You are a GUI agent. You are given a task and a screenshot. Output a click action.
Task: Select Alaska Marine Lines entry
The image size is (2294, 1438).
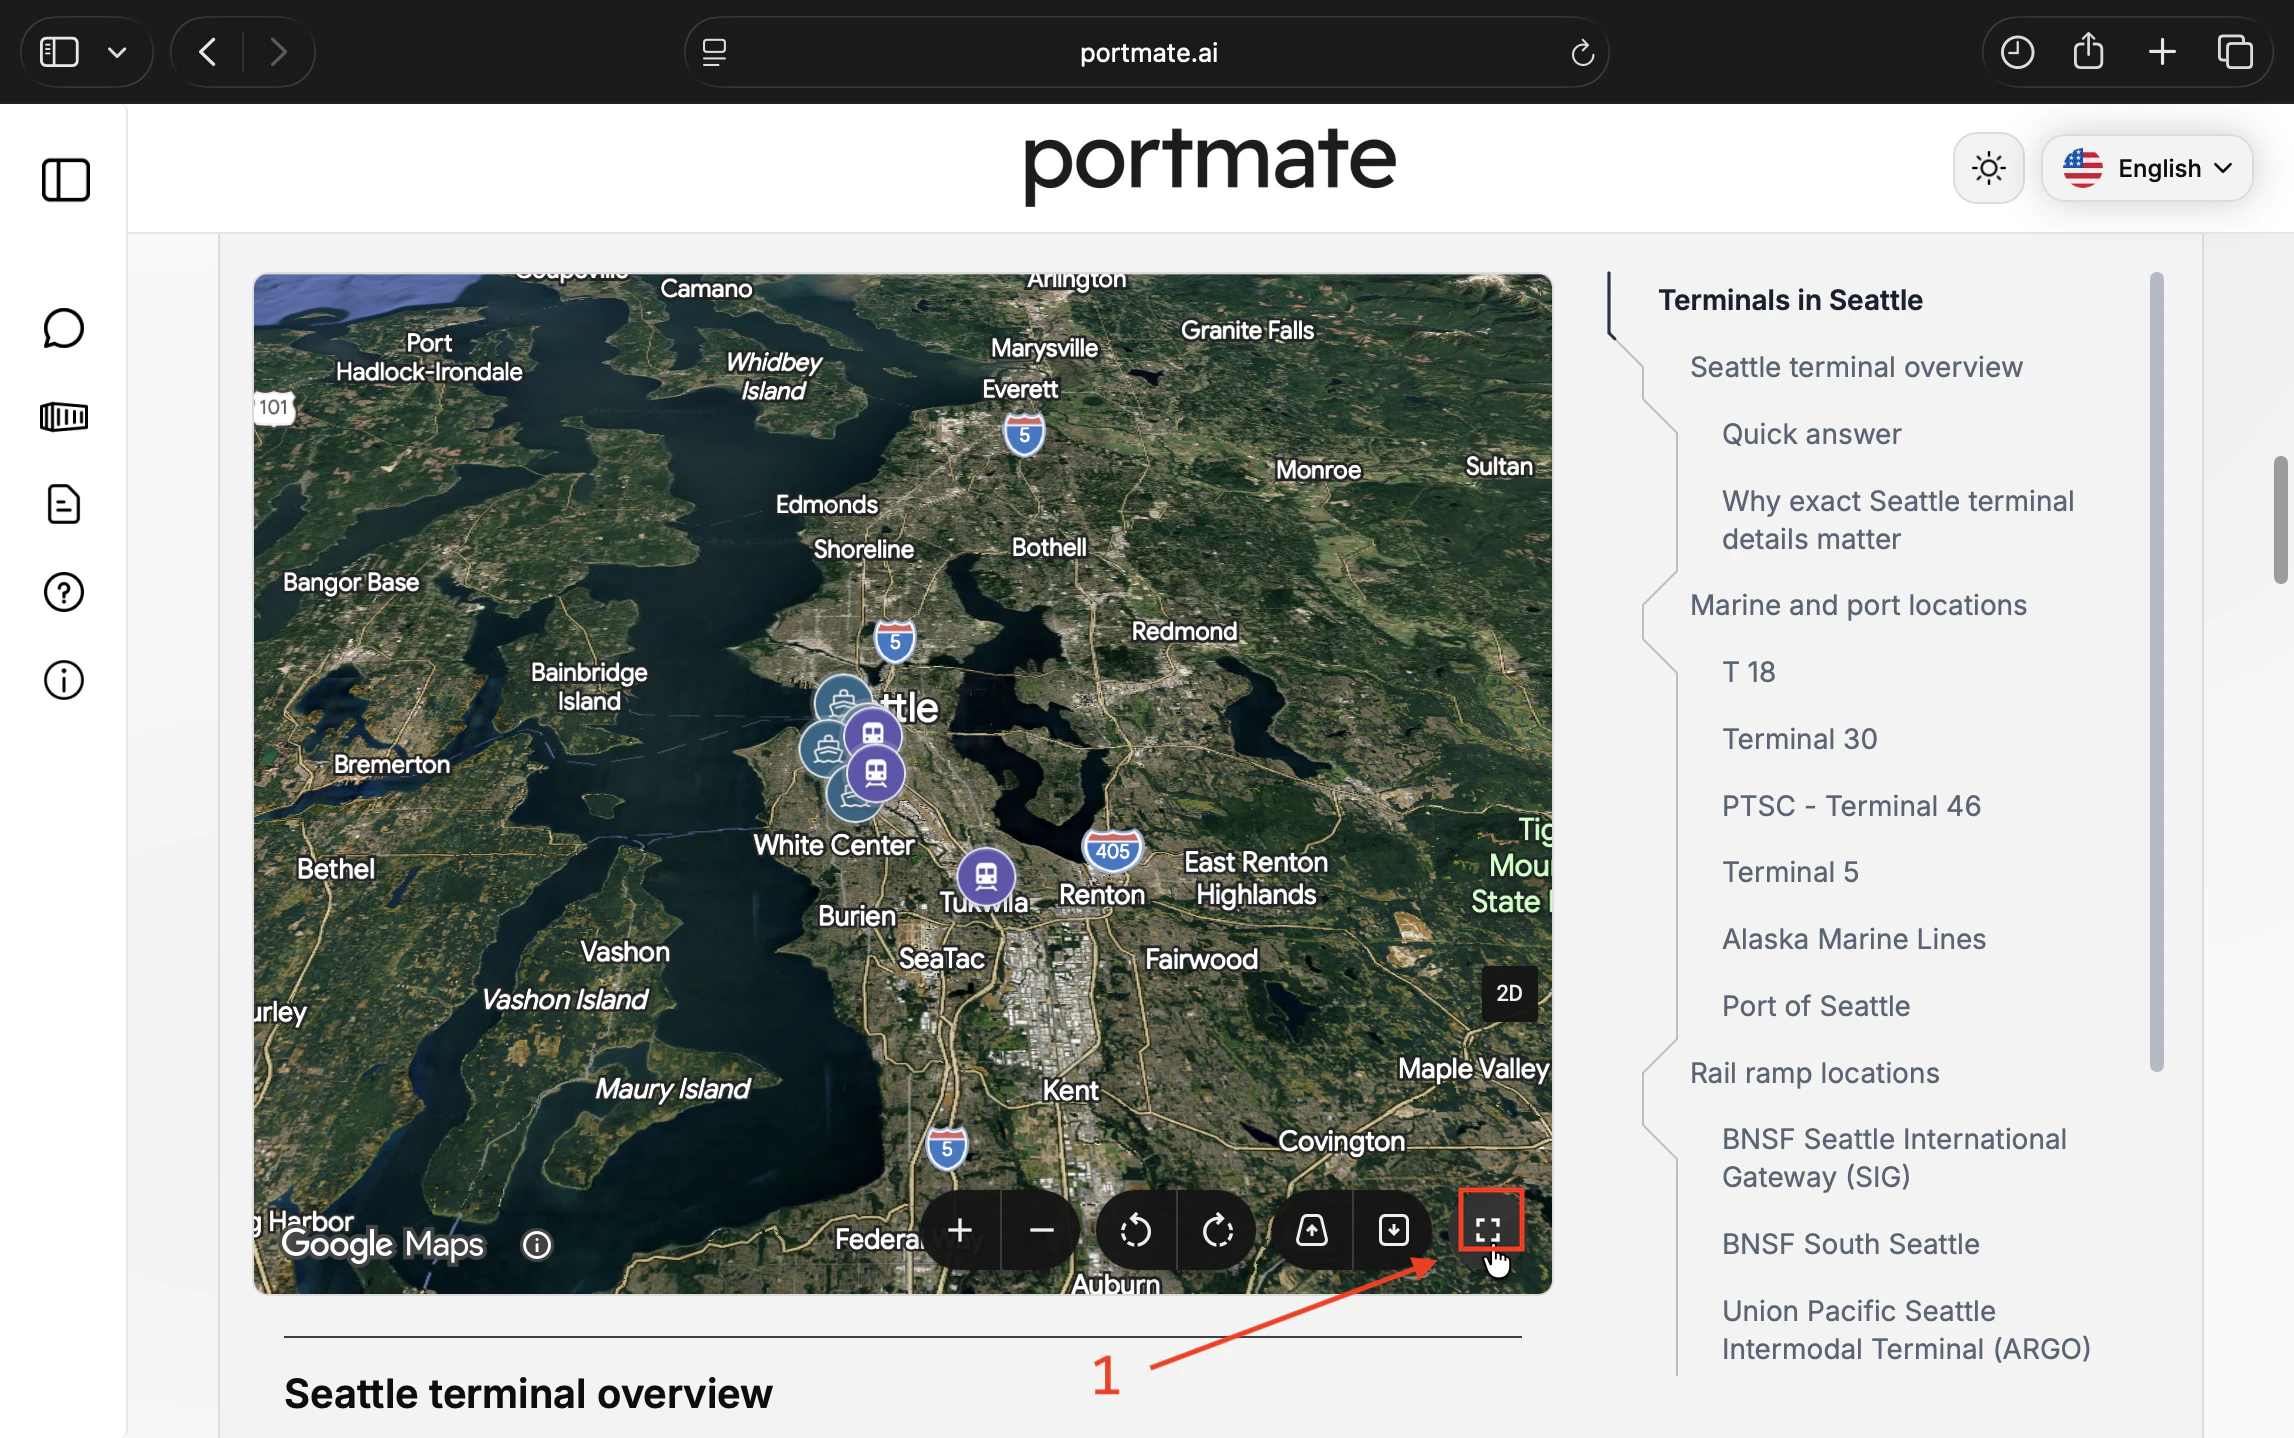[1854, 939]
